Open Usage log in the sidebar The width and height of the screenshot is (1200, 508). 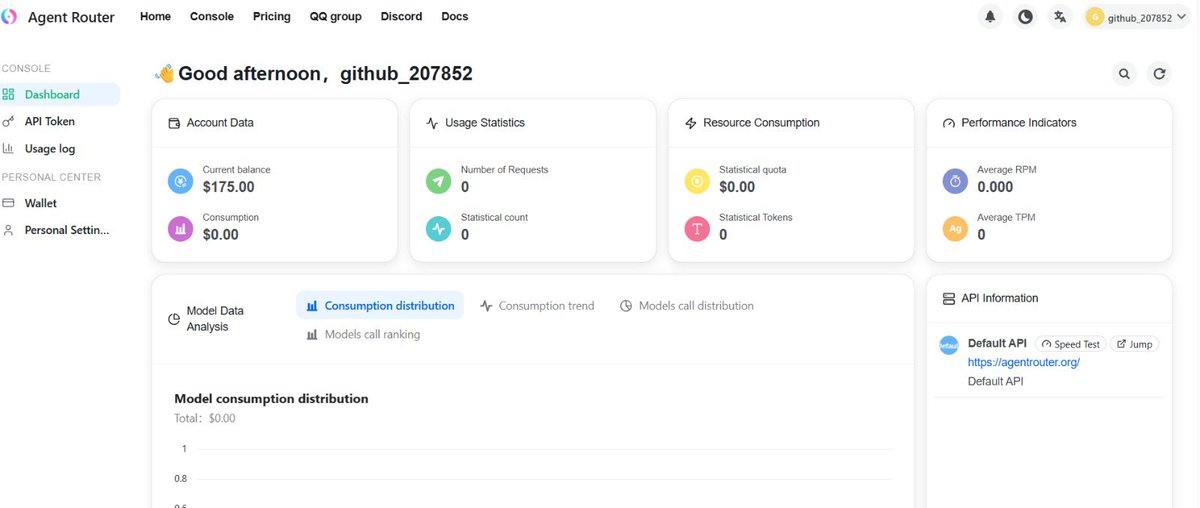[x=60, y=149]
